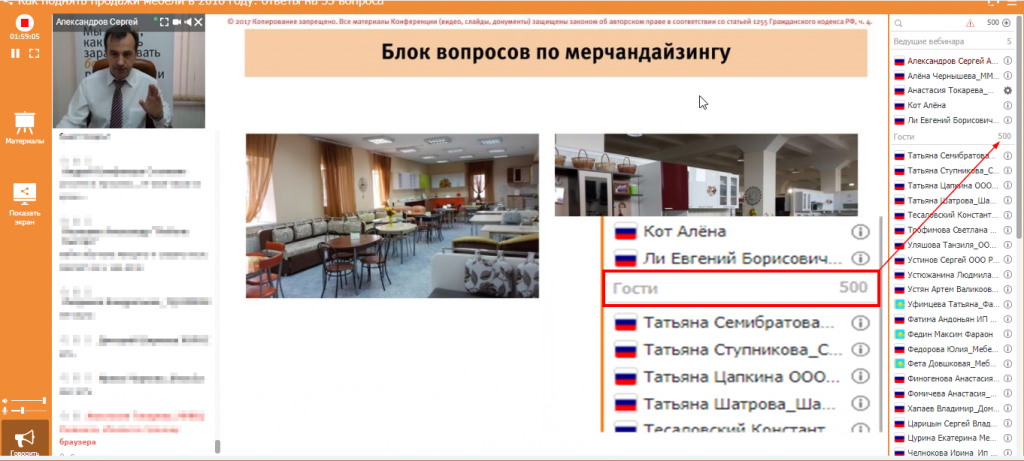Toggle camera in Александров Сергей's video header
Image resolution: width=1024 pixels, height=461 pixels.
pos(176,22)
